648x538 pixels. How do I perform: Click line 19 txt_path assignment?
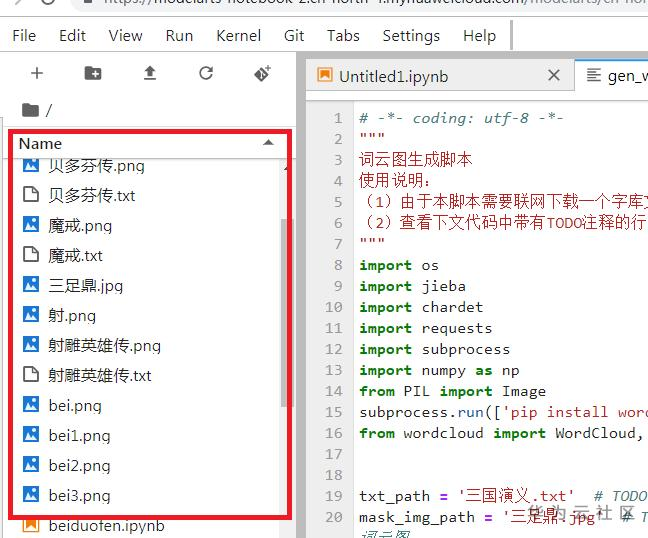[466, 496]
